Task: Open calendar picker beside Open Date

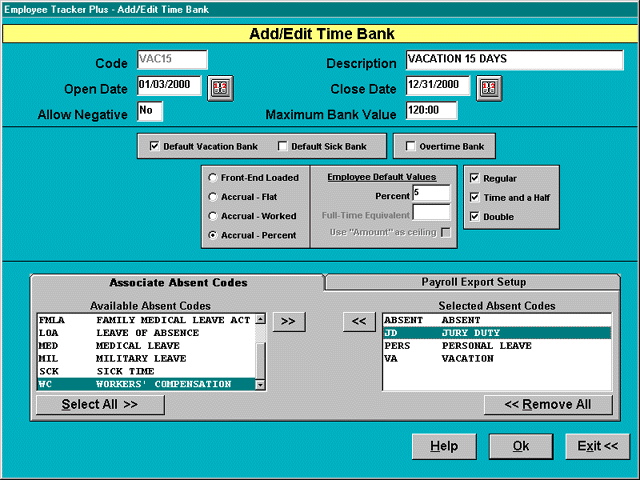Action: [220, 88]
